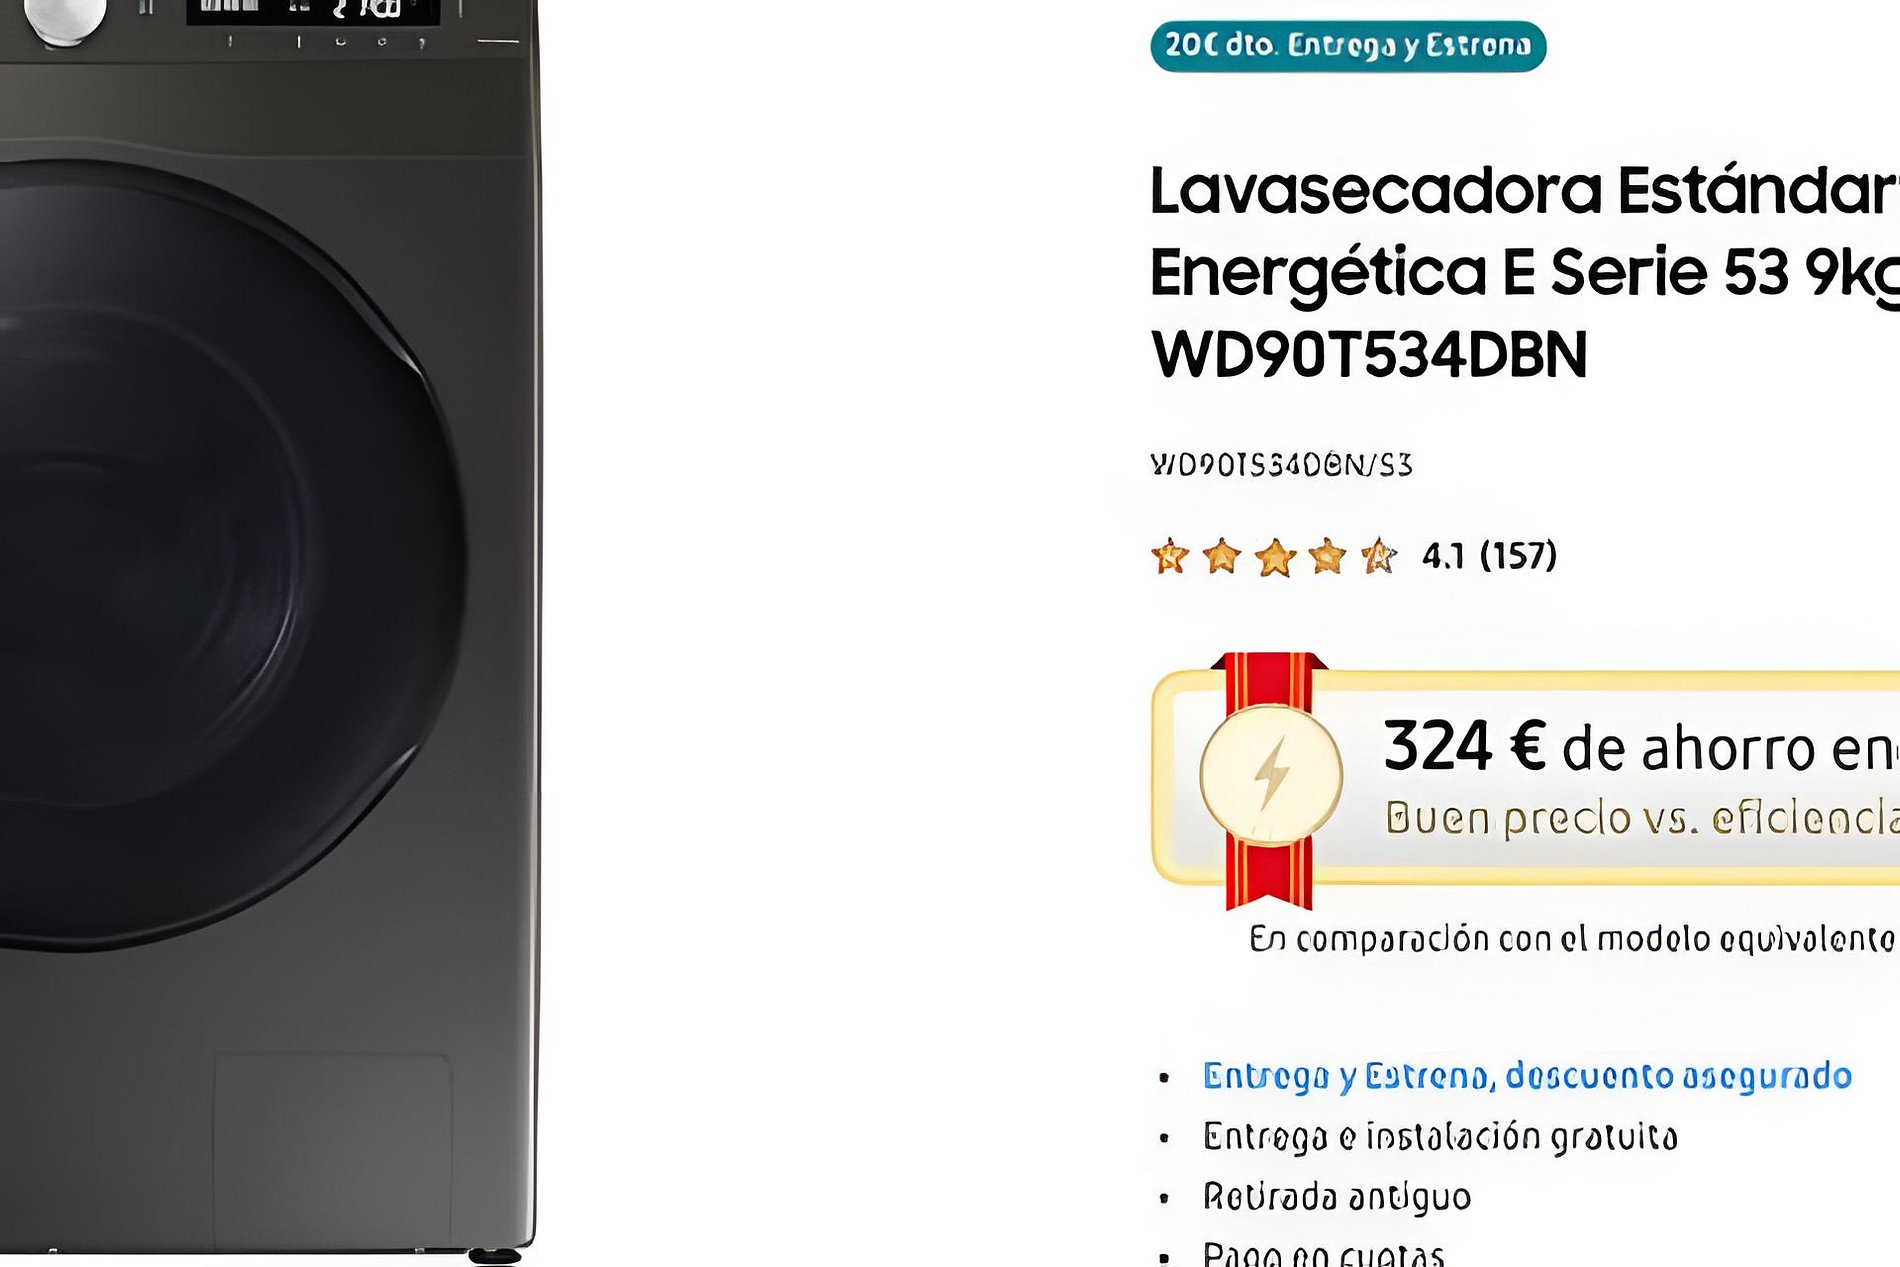Click the washer-dryer product image
Viewport: 1900px width, 1267px height.
[x=268, y=628]
